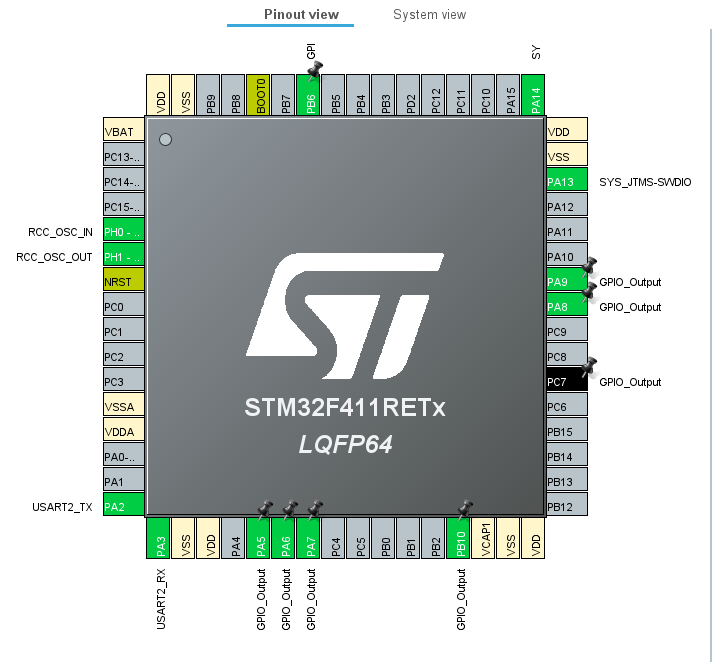
Task: Click the pushpin icon on PB6
Action: coord(314,71)
